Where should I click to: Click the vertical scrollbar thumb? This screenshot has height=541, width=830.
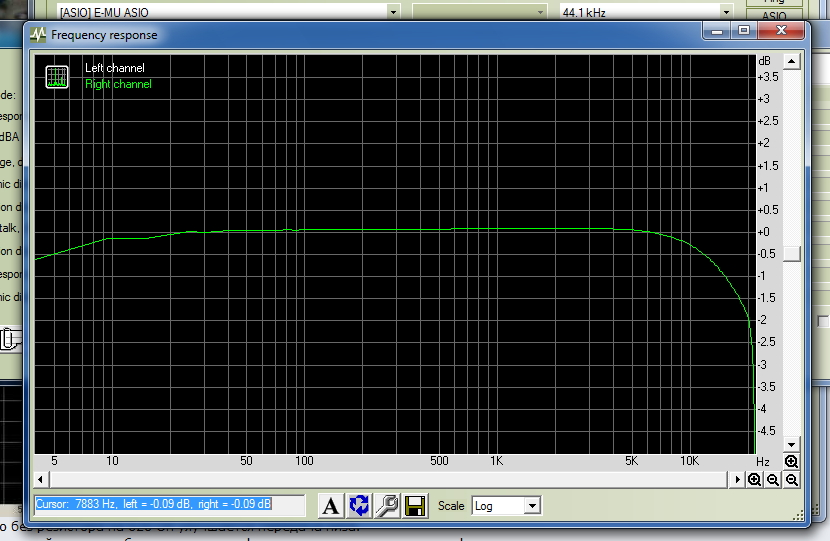click(x=791, y=254)
